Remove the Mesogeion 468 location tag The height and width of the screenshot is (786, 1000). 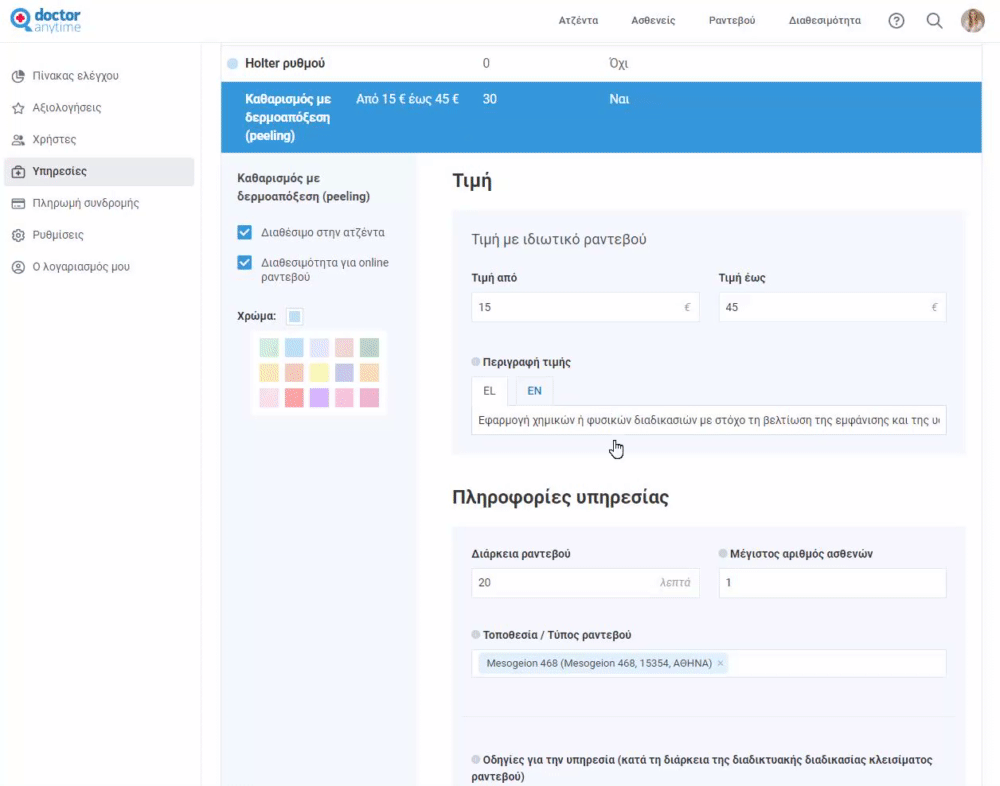point(720,664)
